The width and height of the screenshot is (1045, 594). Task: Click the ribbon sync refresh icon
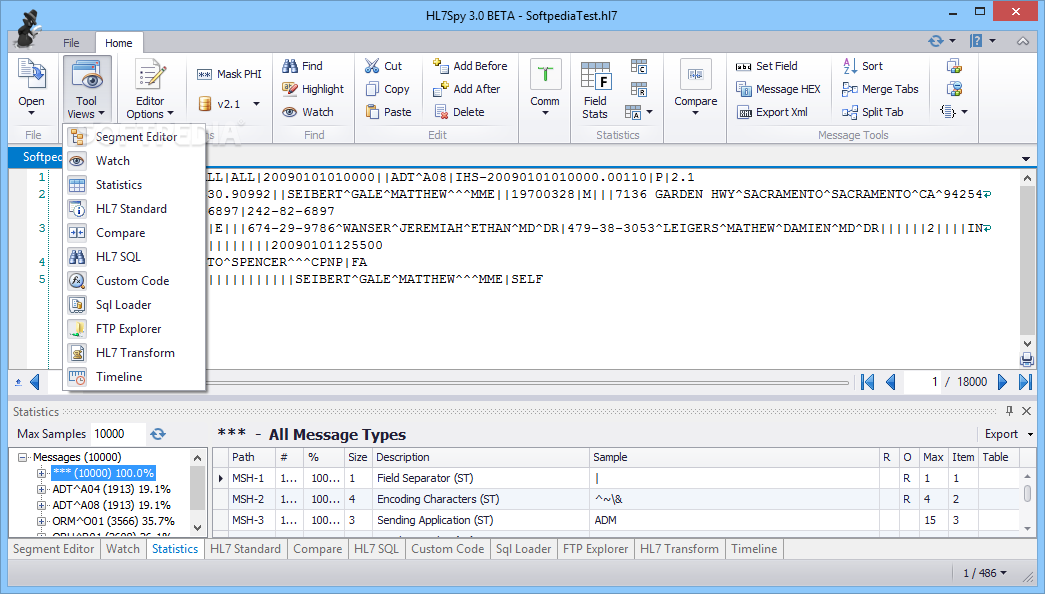click(936, 41)
